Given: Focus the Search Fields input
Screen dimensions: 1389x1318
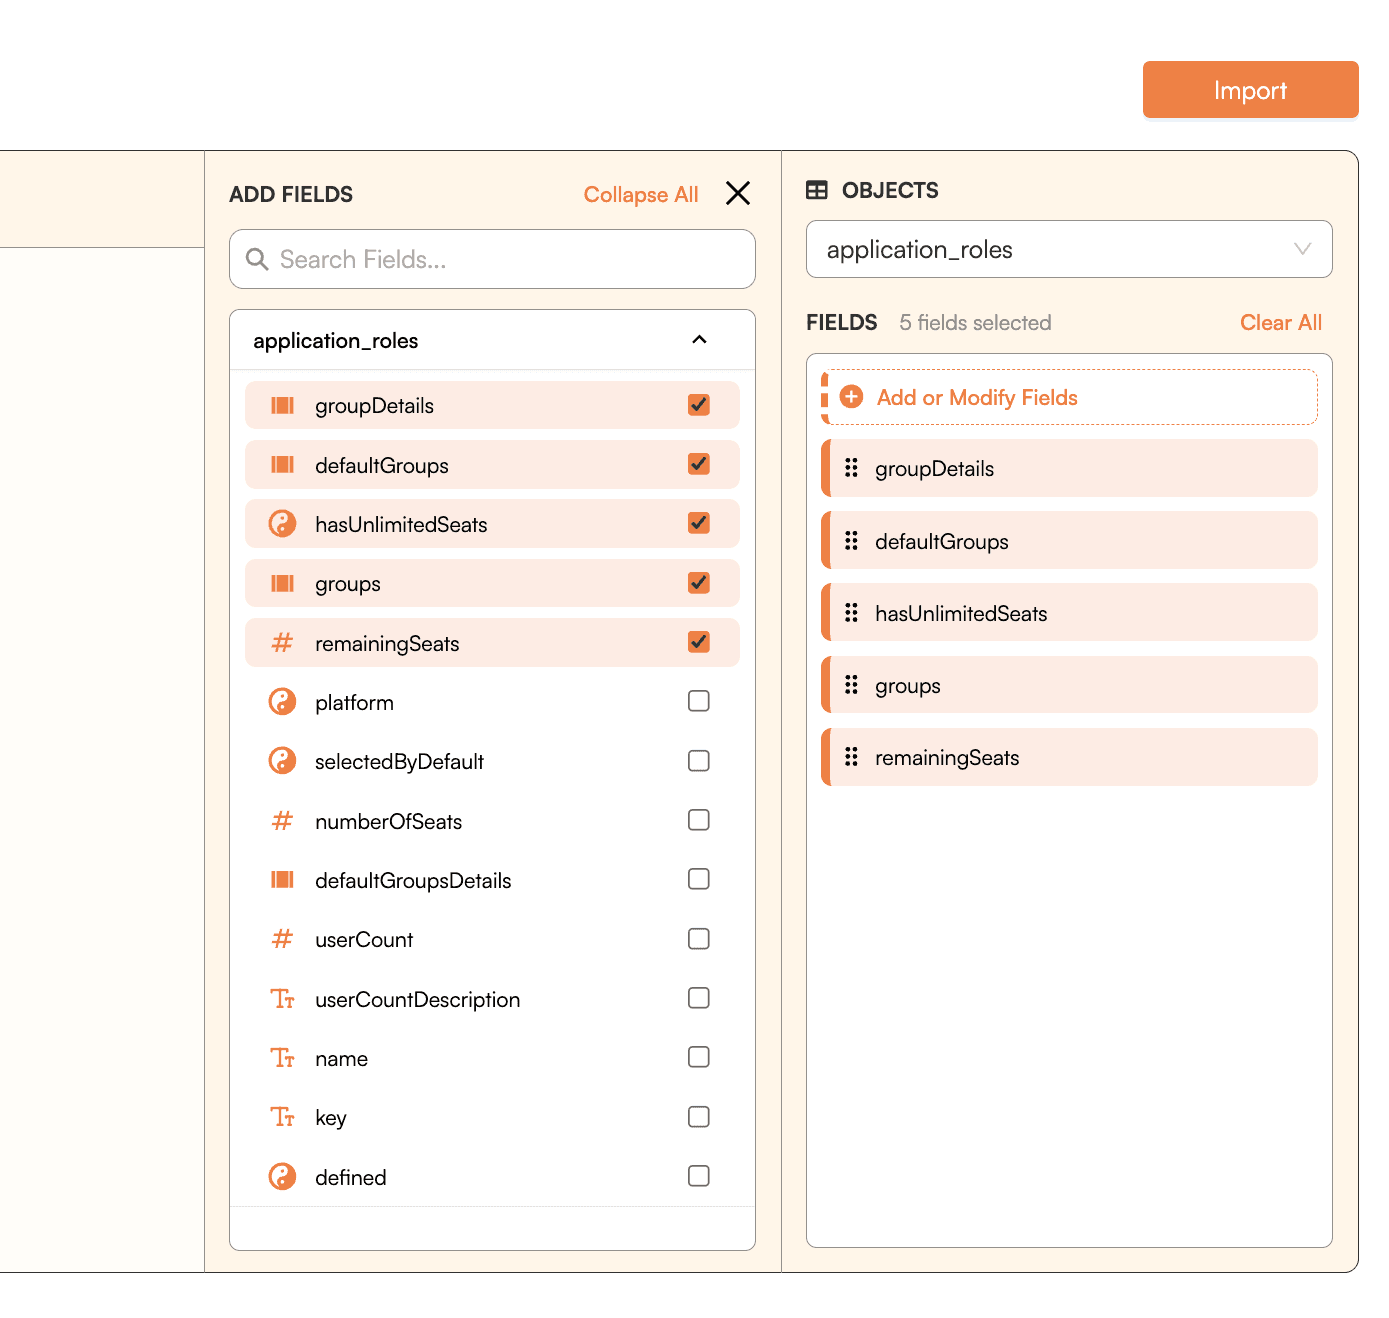Looking at the screenshot, I should 492,259.
